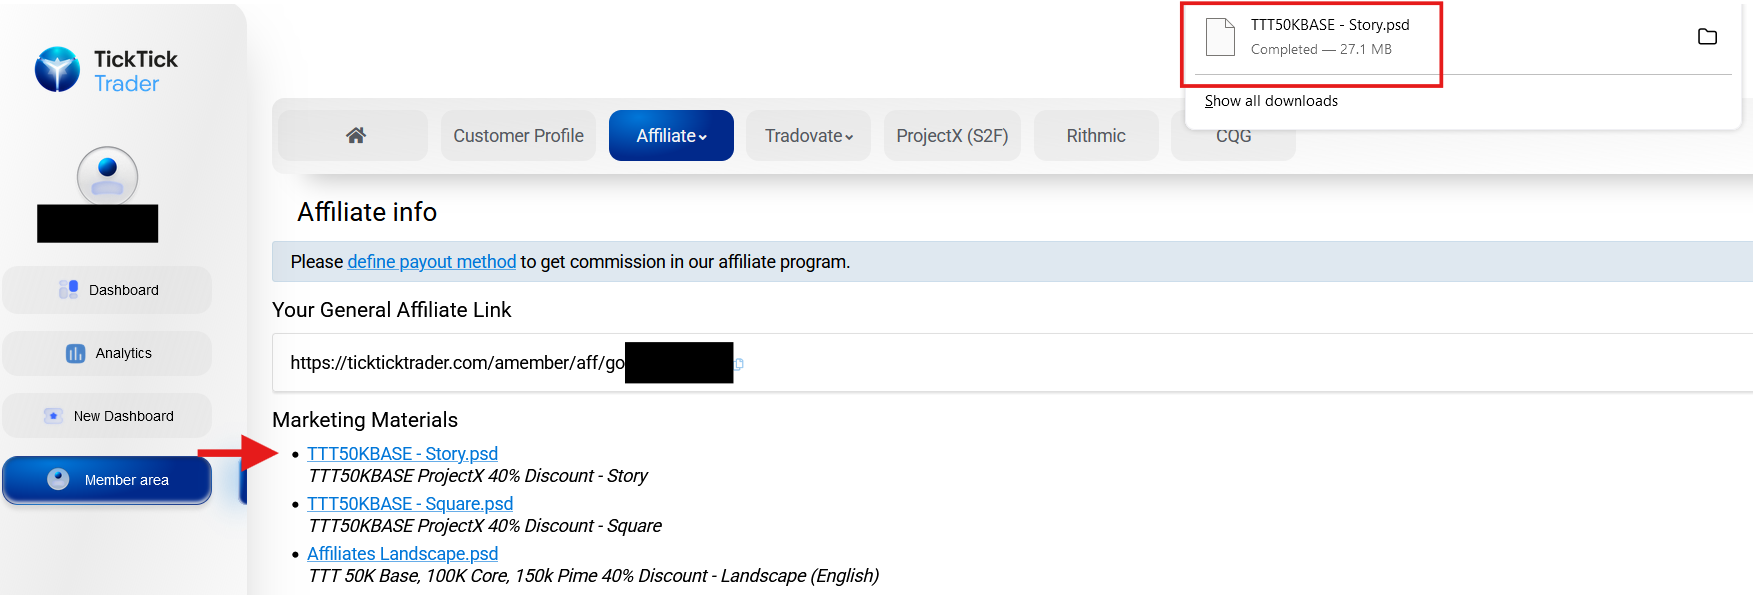This screenshot has width=1753, height=595.
Task: Click the Analytics chart icon
Action: (75, 353)
